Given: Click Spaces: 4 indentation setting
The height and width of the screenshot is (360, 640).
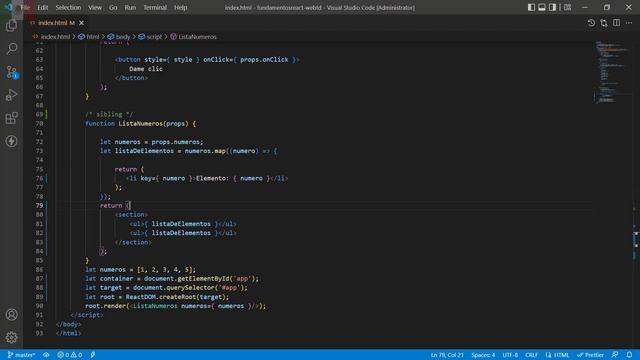Looking at the screenshot, I should click(x=483, y=355).
